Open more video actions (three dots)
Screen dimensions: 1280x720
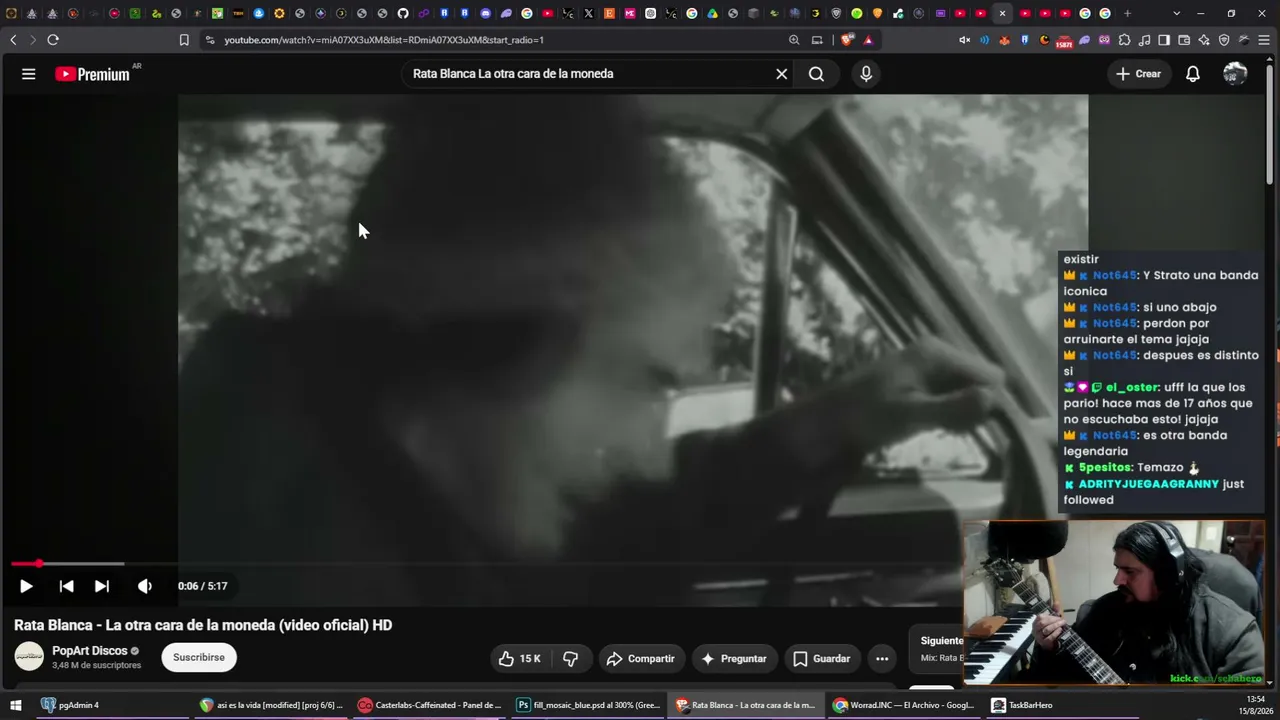click(882, 659)
